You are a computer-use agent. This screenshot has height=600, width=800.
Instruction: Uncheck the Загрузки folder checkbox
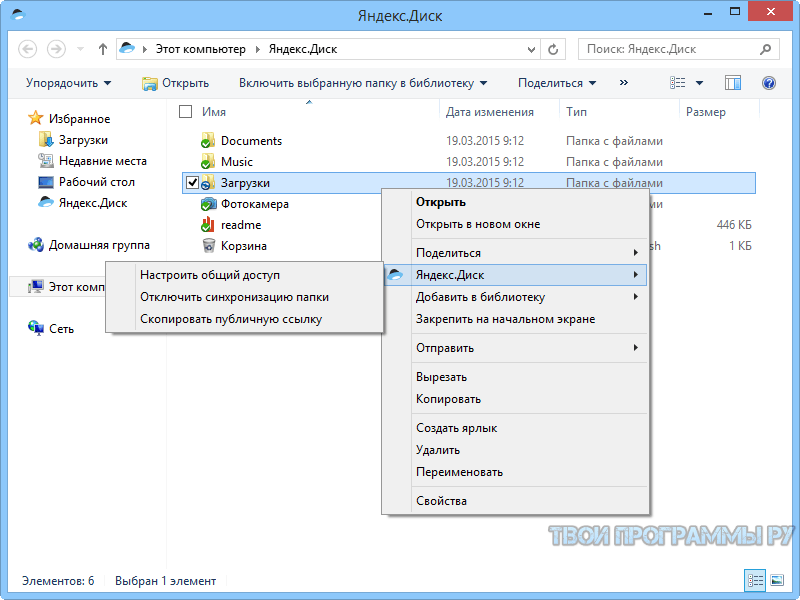[192, 183]
